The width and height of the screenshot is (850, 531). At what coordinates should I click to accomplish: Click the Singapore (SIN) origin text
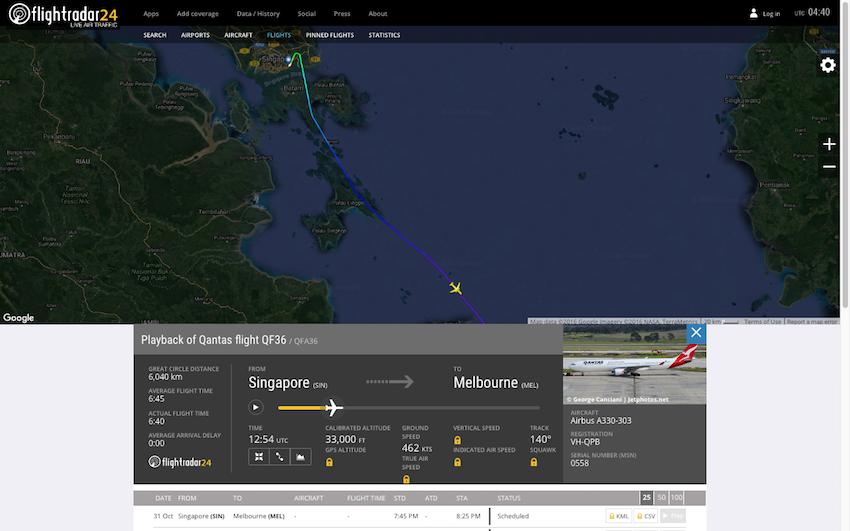287,383
